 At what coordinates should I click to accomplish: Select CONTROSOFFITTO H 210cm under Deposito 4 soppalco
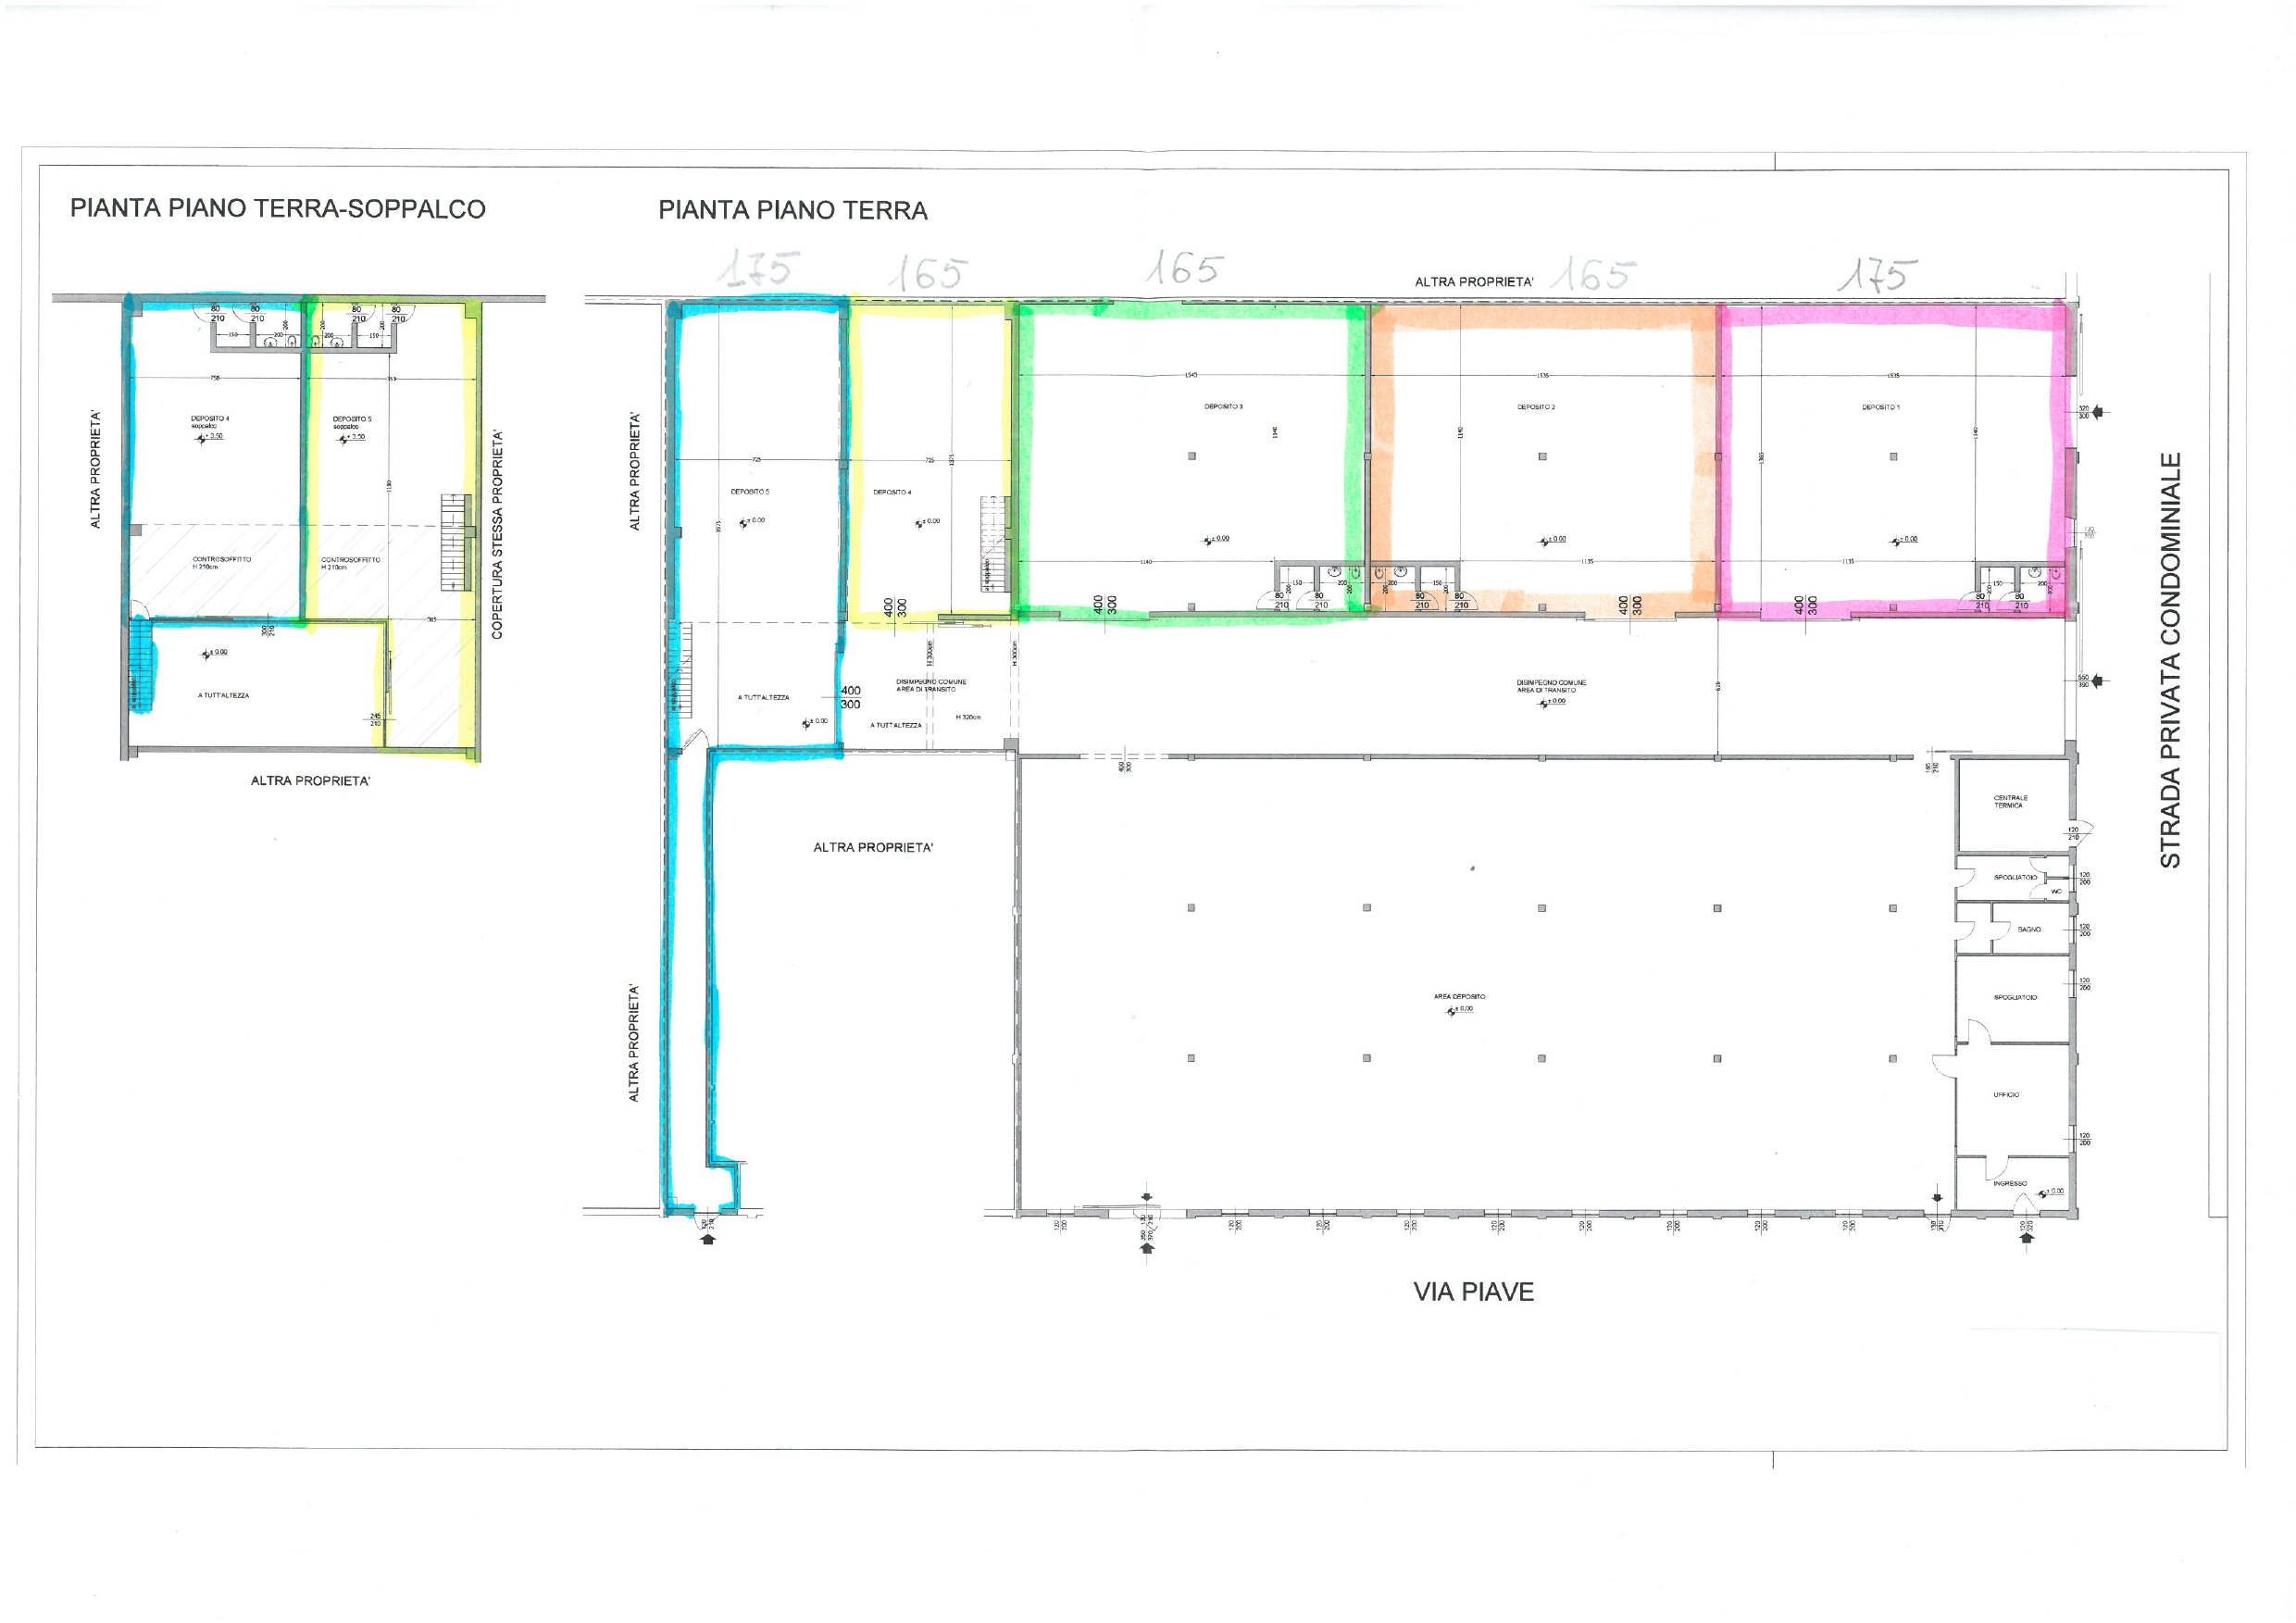[221, 563]
